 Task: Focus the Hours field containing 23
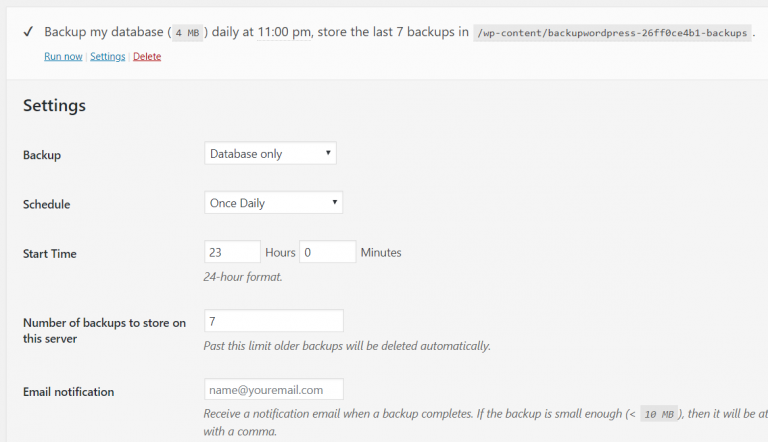(232, 252)
